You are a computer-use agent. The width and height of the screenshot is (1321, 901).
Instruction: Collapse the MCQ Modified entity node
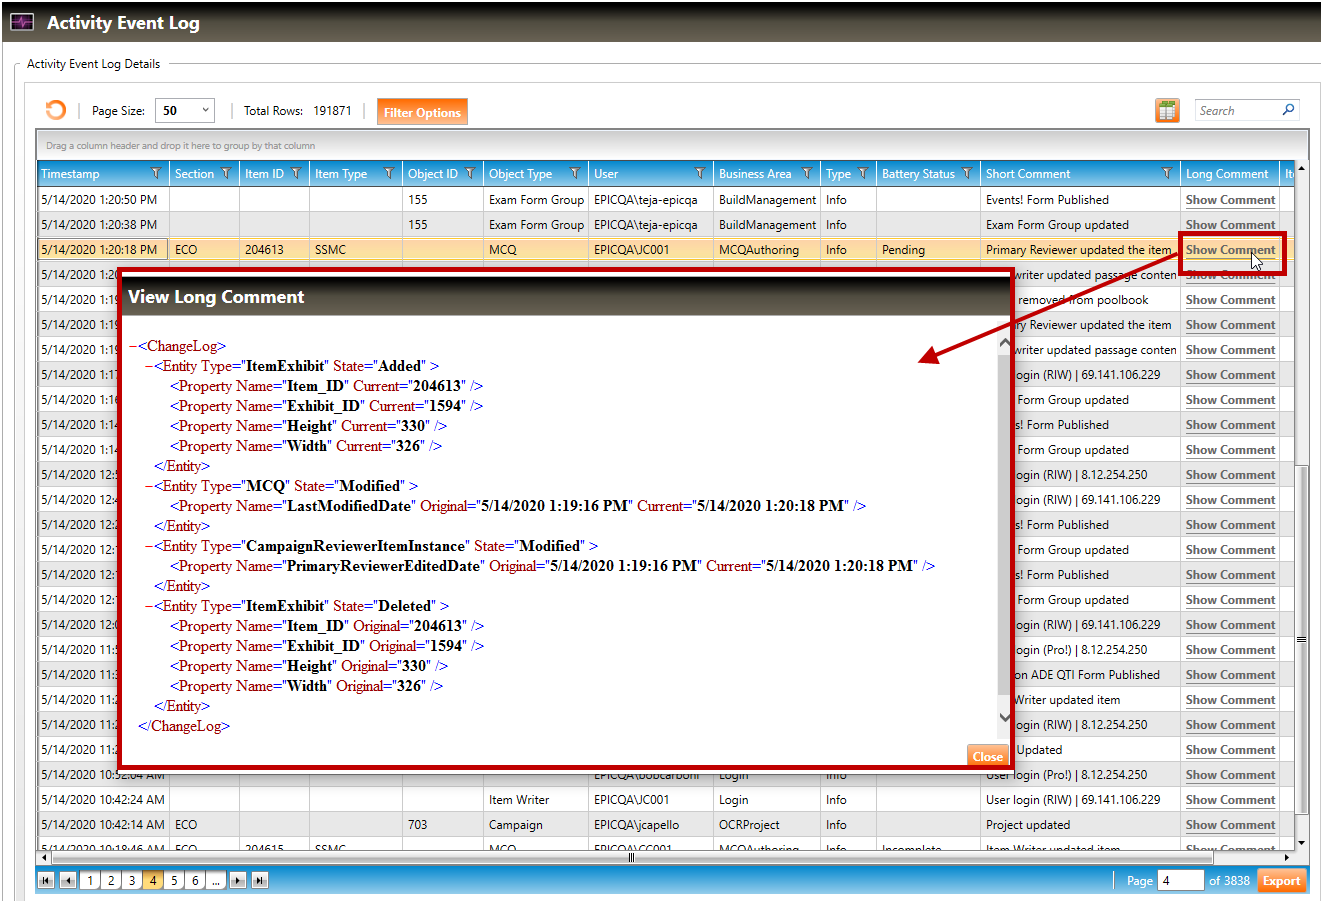point(149,487)
